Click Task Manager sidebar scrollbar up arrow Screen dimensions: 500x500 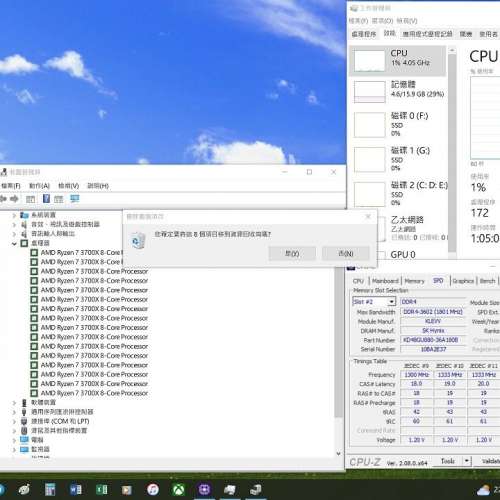click(452, 50)
